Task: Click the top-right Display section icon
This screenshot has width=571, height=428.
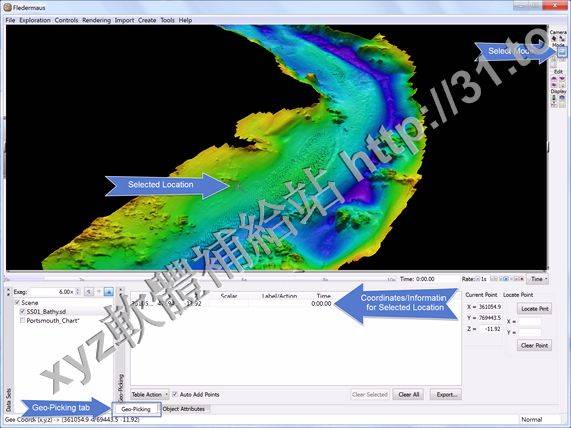Action: (x=562, y=98)
